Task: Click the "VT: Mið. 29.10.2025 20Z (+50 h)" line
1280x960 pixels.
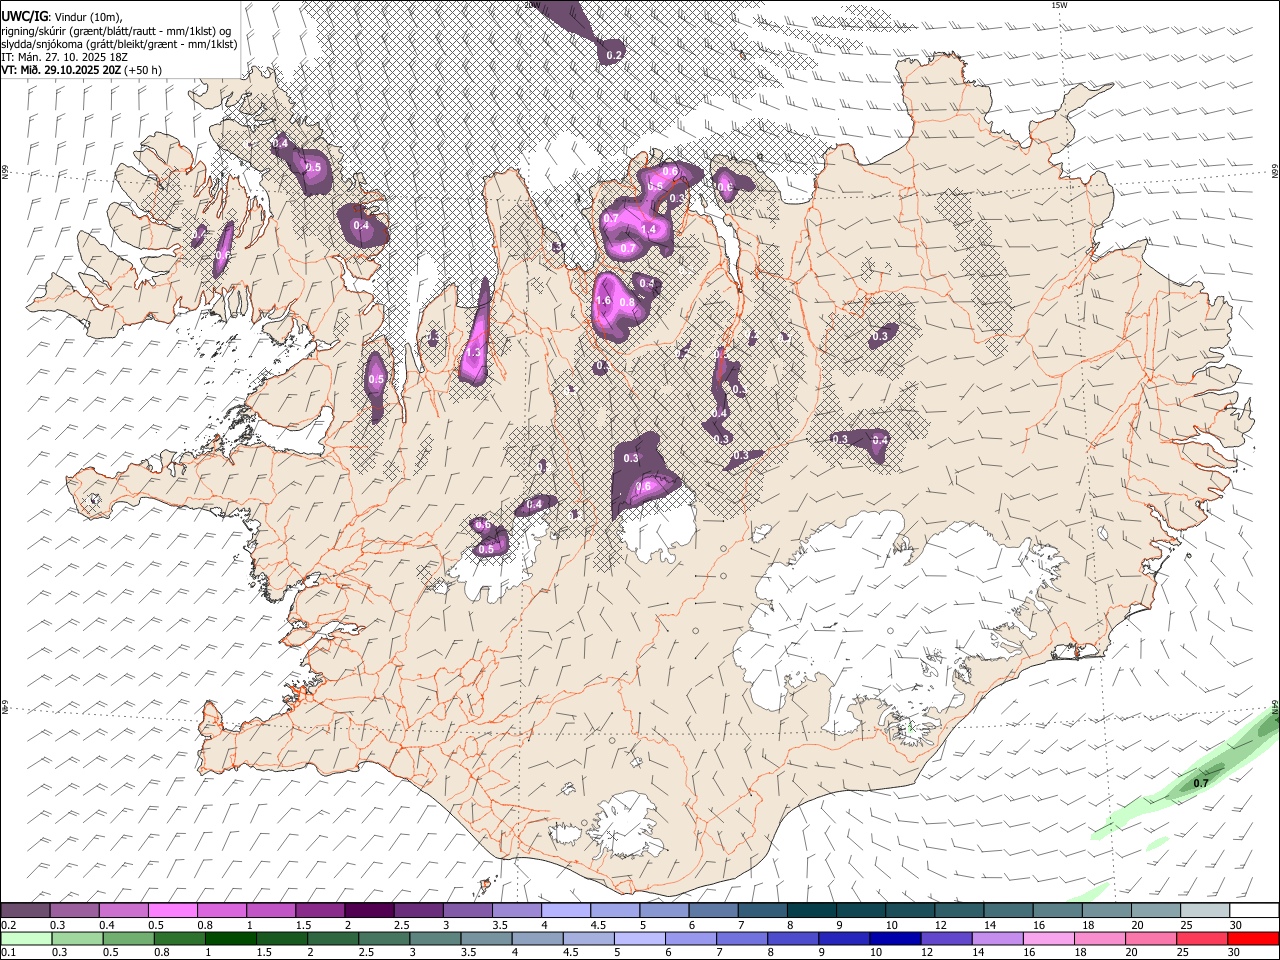Action: coord(81,70)
